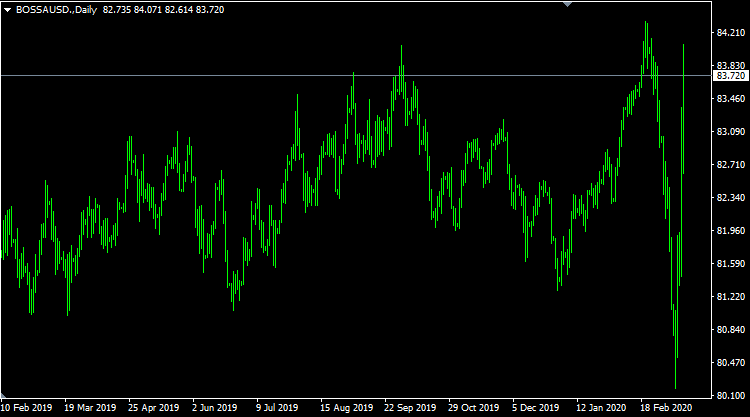The image size is (750, 417).
Task: Expand the one-click trading arrow beside BOSSAUSD
Action: click(x=8, y=10)
